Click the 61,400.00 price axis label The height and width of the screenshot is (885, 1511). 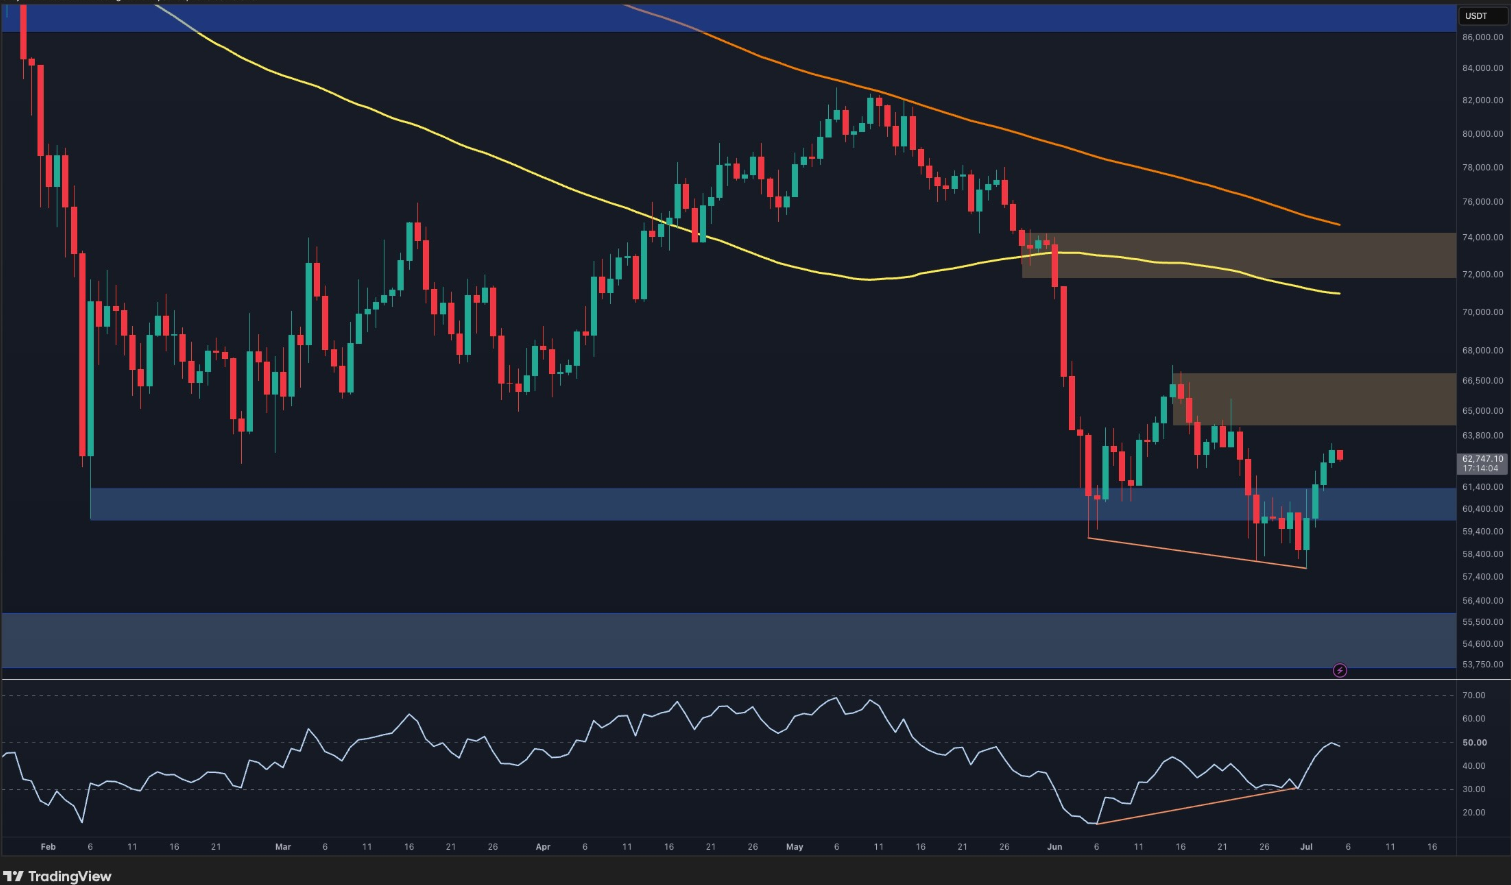(x=1482, y=487)
